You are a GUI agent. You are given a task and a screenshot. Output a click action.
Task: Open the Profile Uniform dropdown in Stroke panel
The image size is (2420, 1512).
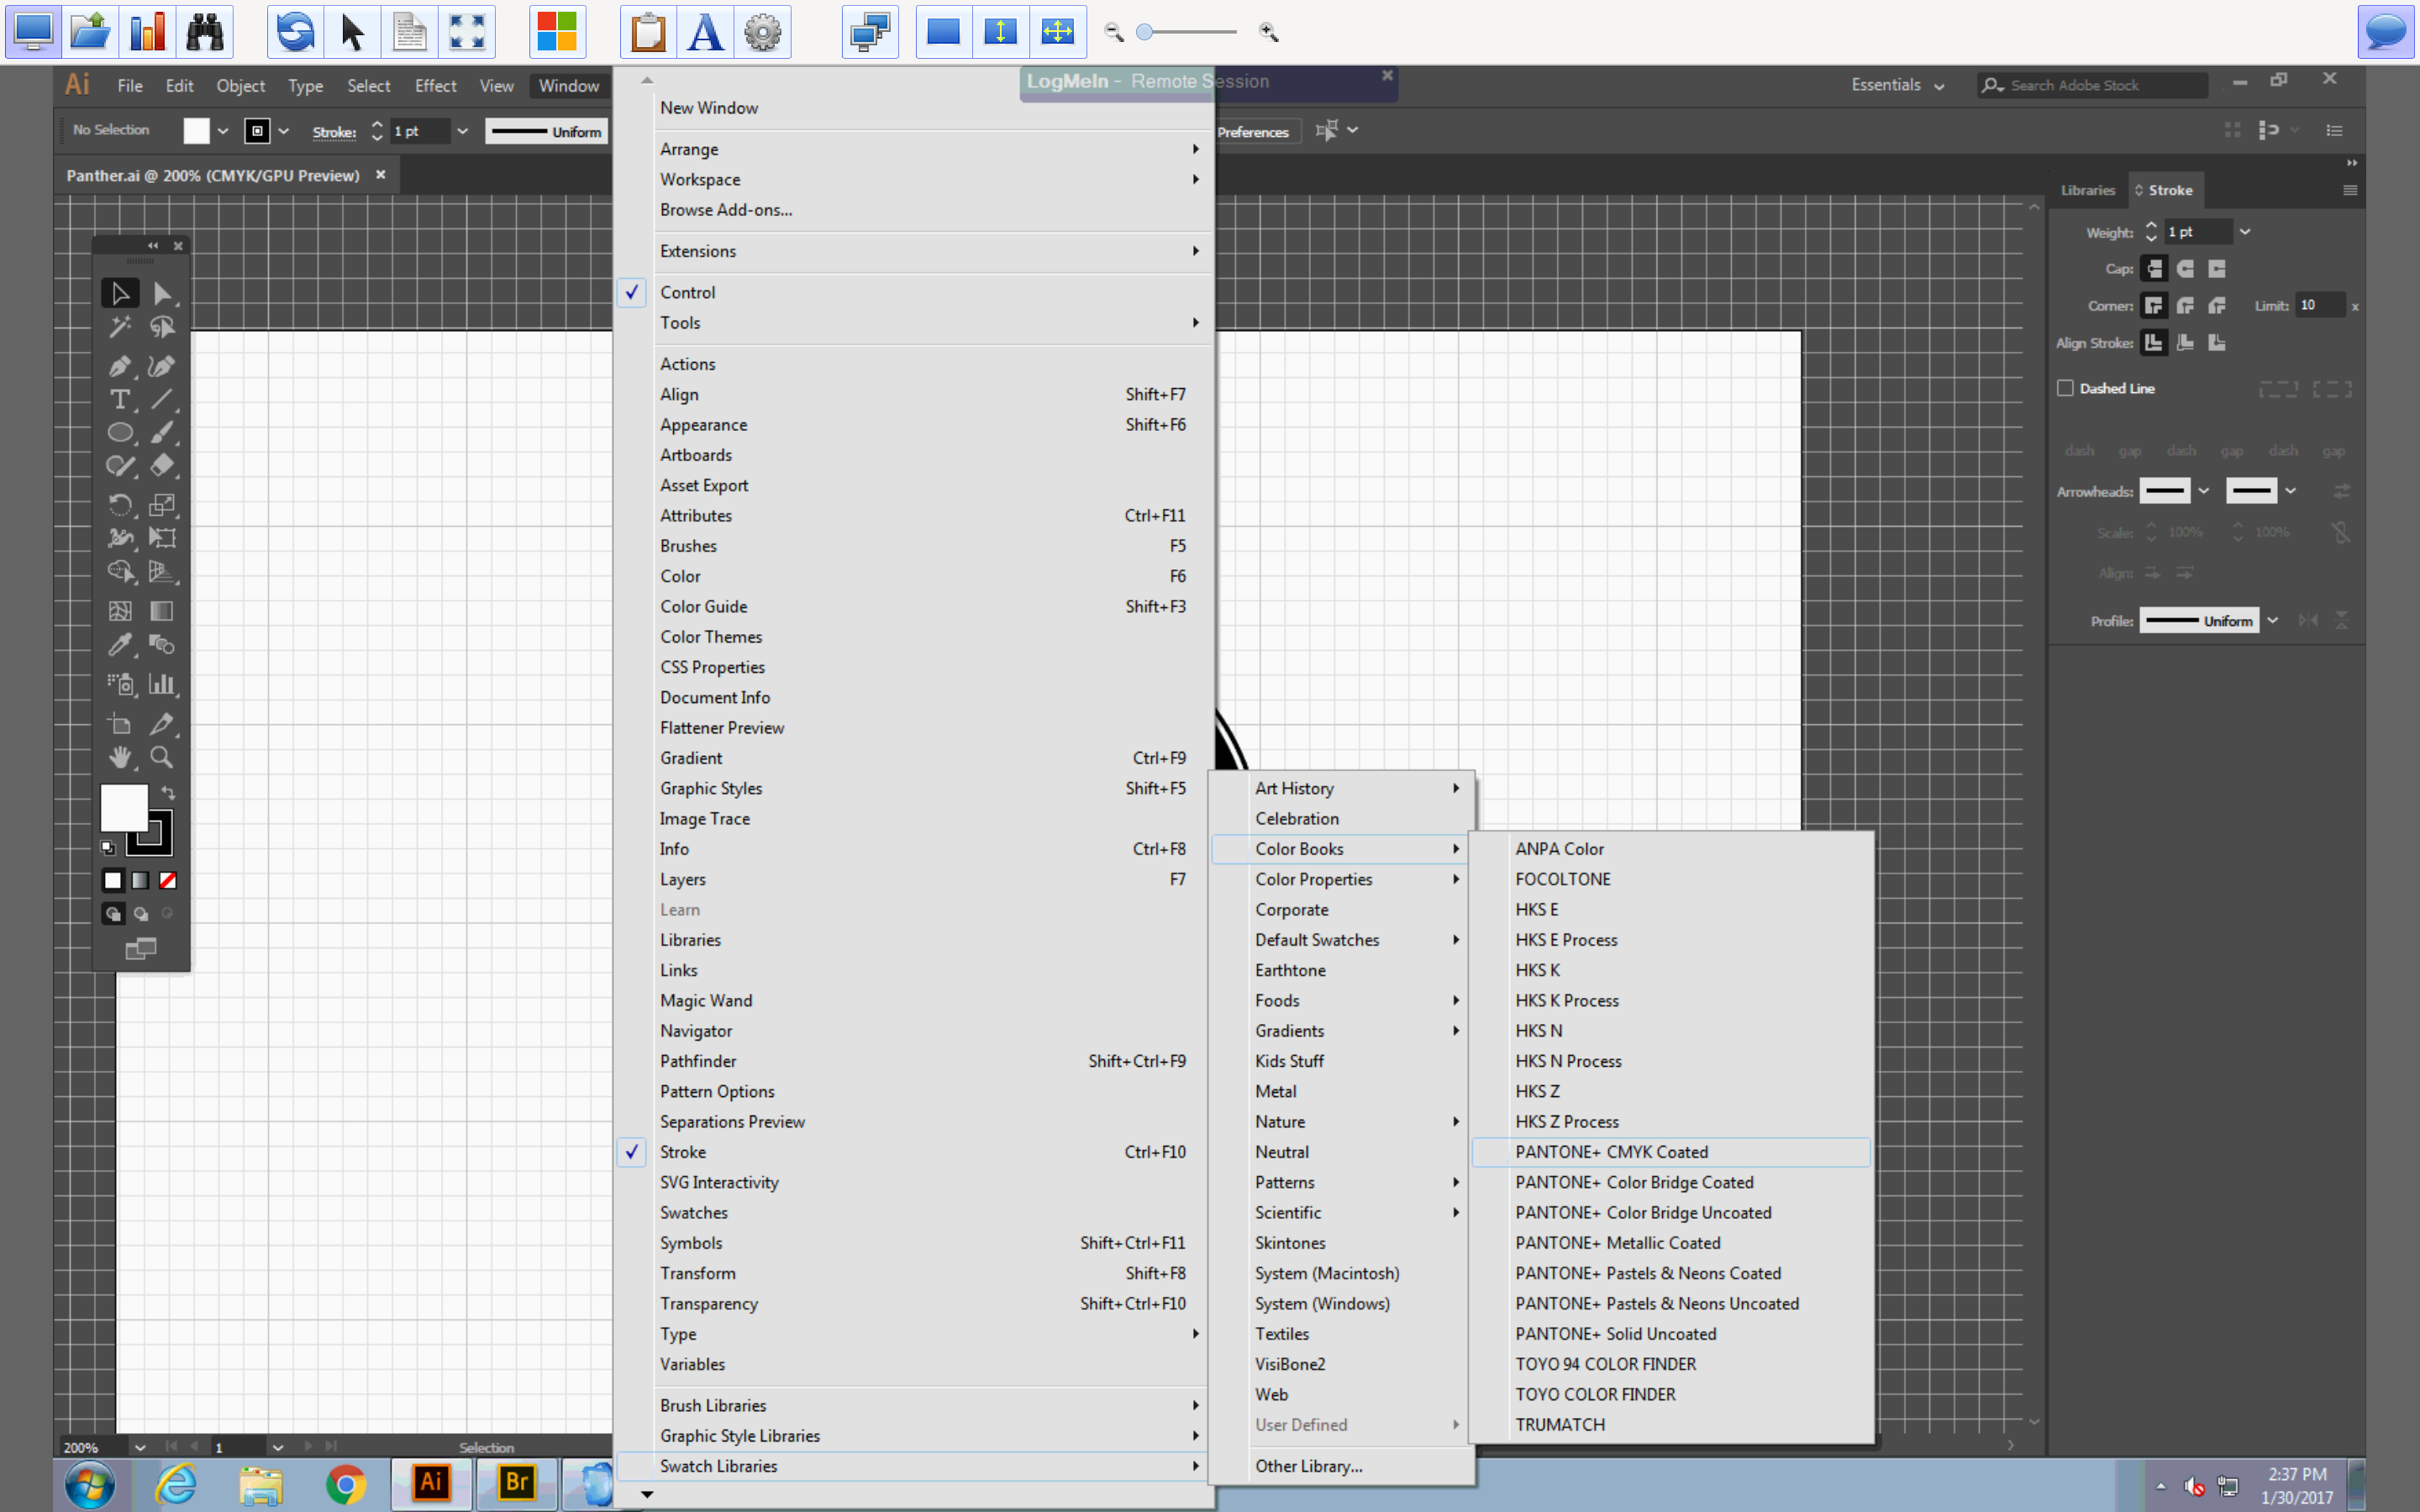[2272, 621]
